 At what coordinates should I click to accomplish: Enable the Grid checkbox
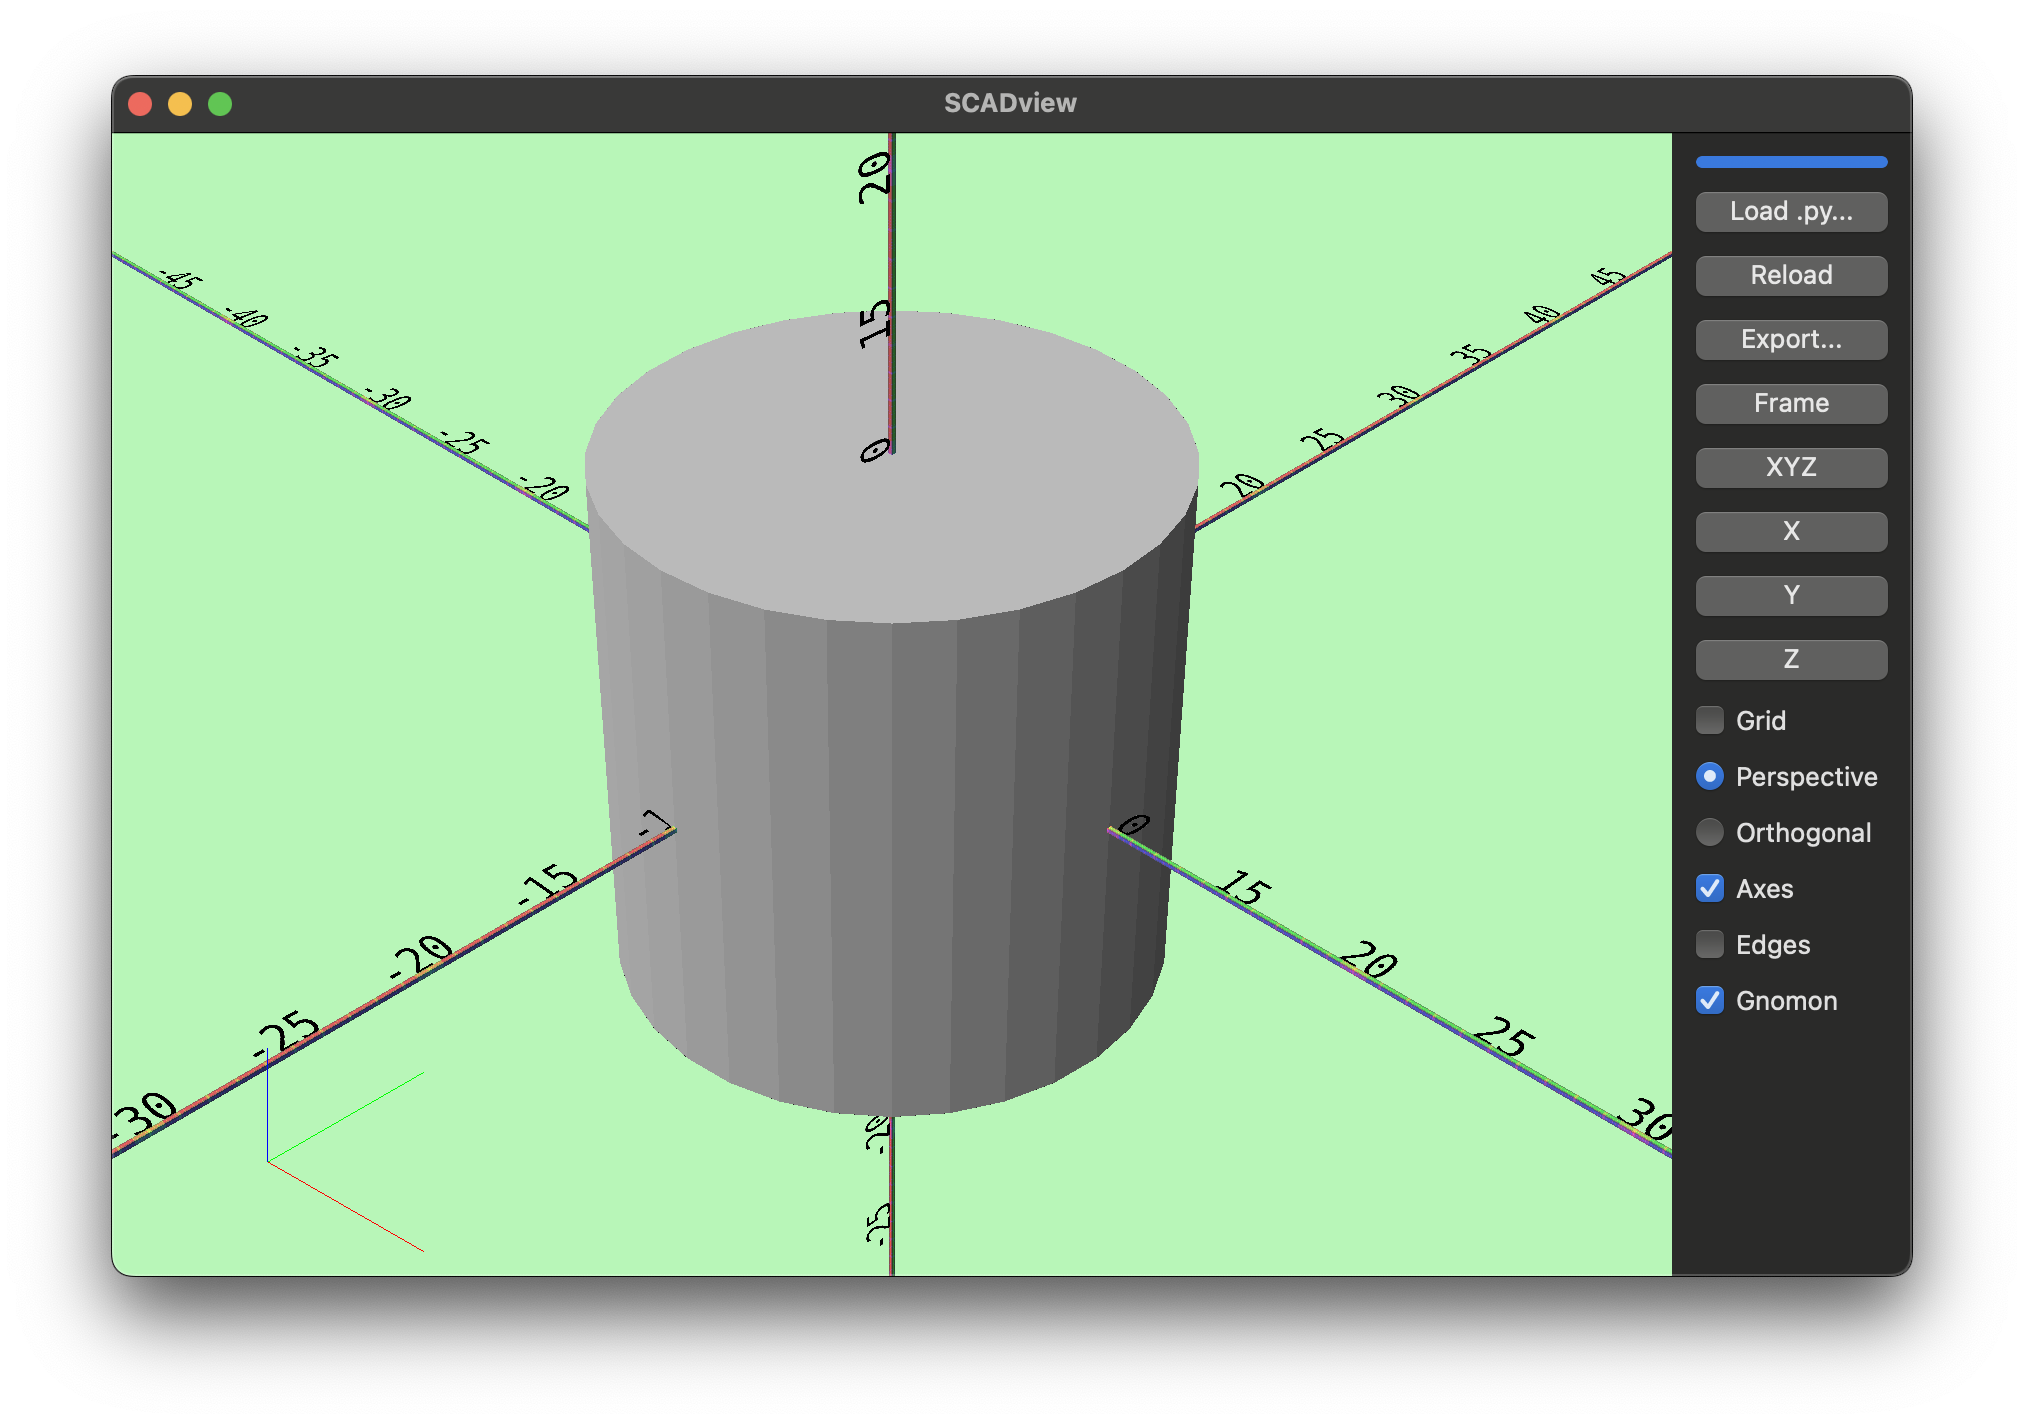pyautogui.click(x=1710, y=720)
